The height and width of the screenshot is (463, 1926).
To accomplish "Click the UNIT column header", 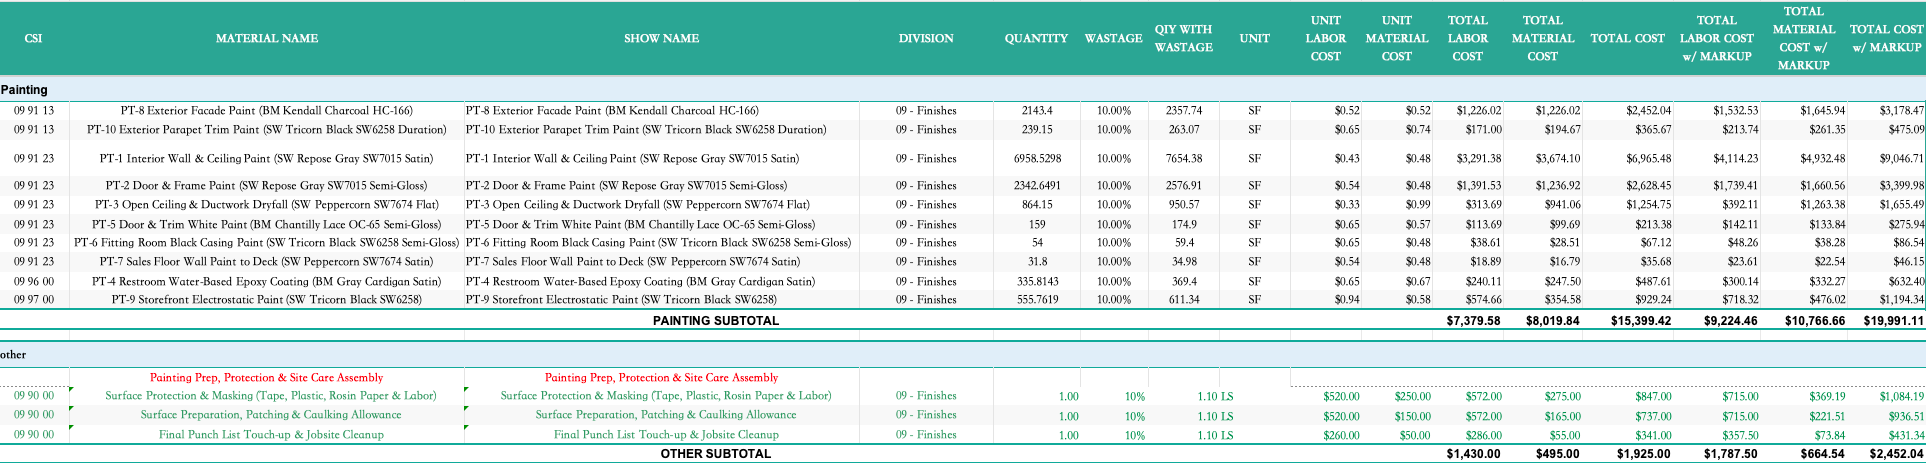I will [1254, 38].
